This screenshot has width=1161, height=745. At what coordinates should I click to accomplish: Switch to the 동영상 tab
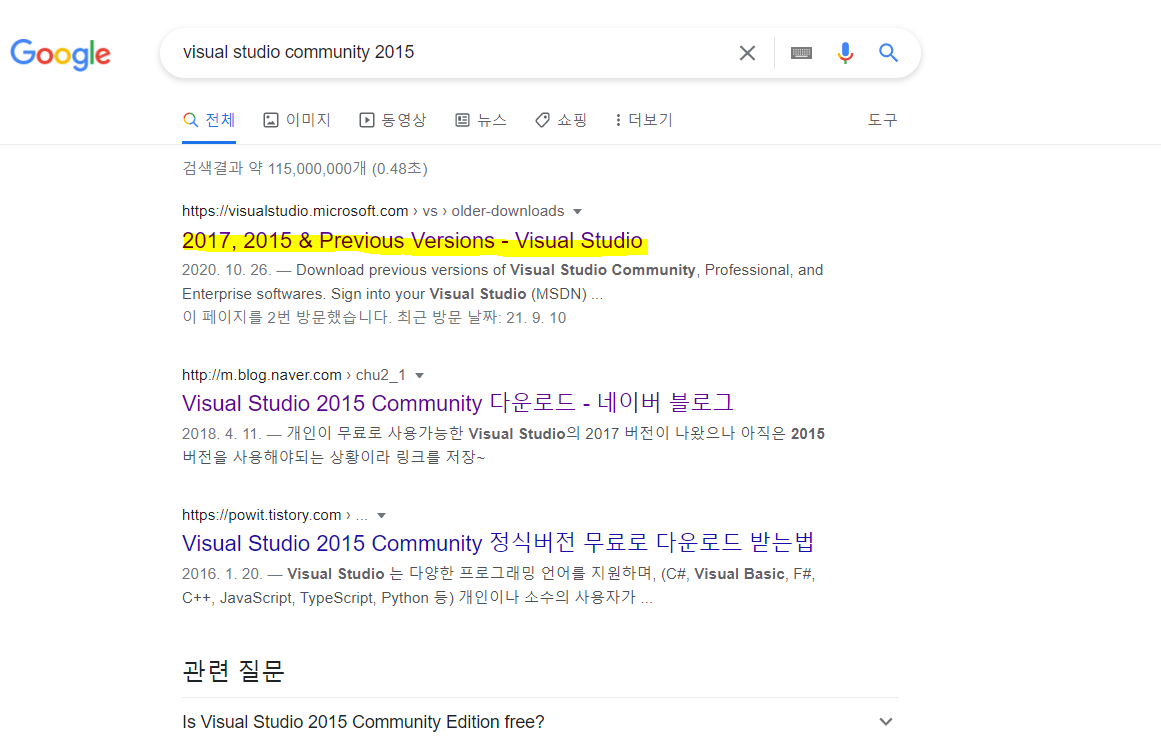pyautogui.click(x=392, y=120)
